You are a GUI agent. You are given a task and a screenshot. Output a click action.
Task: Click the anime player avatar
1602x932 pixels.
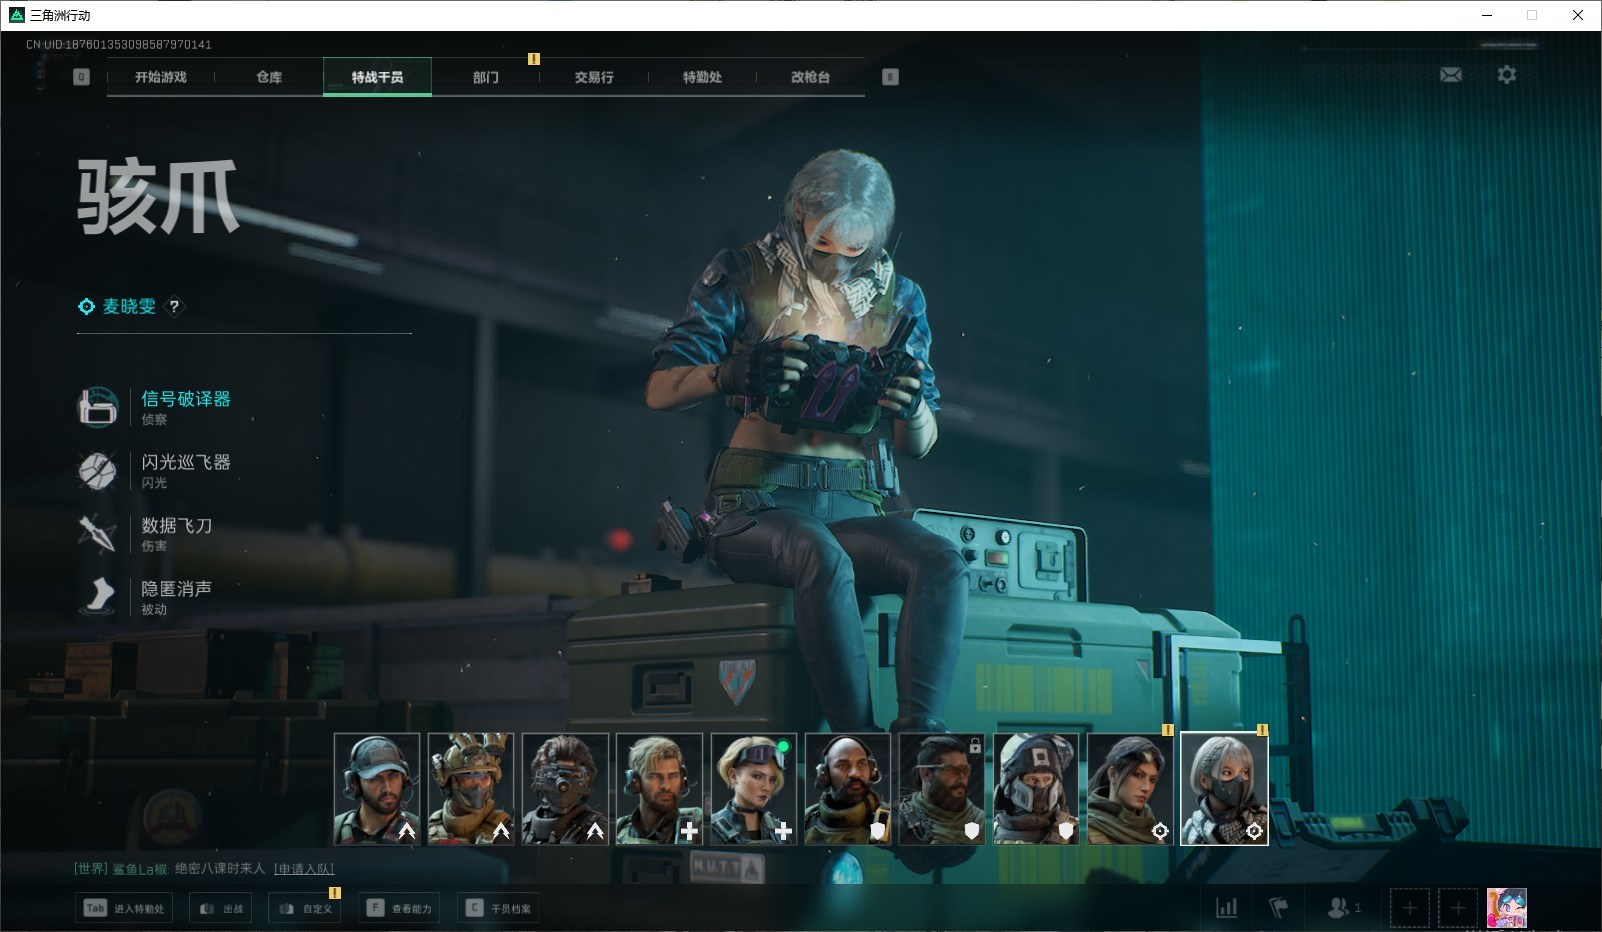1506,908
